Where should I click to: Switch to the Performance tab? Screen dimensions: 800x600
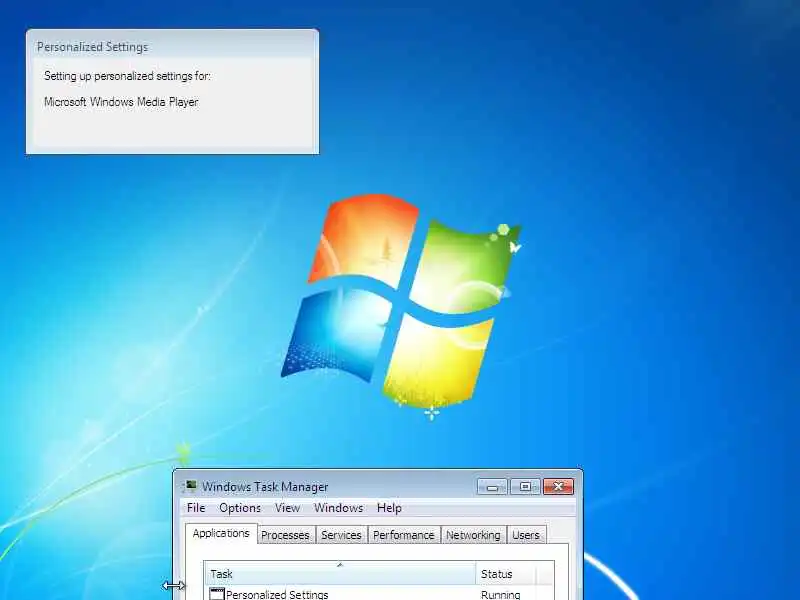(x=404, y=535)
